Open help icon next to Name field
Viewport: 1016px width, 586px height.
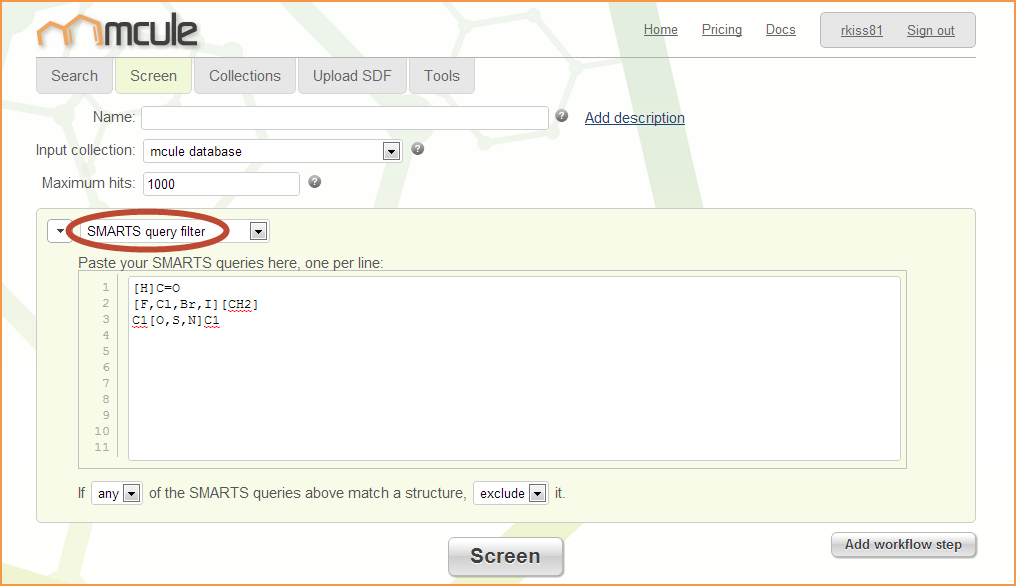[x=562, y=116]
